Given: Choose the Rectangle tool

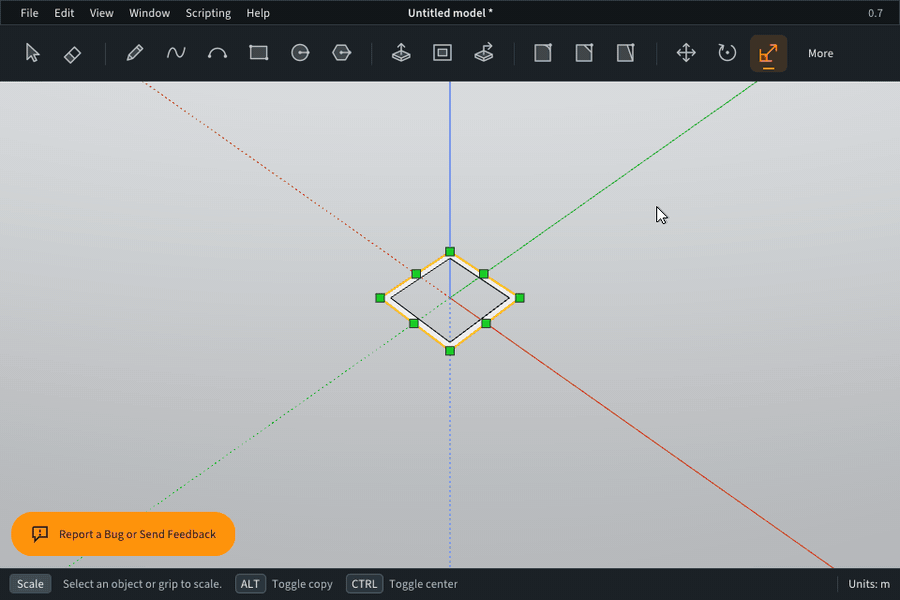Looking at the screenshot, I should point(259,53).
